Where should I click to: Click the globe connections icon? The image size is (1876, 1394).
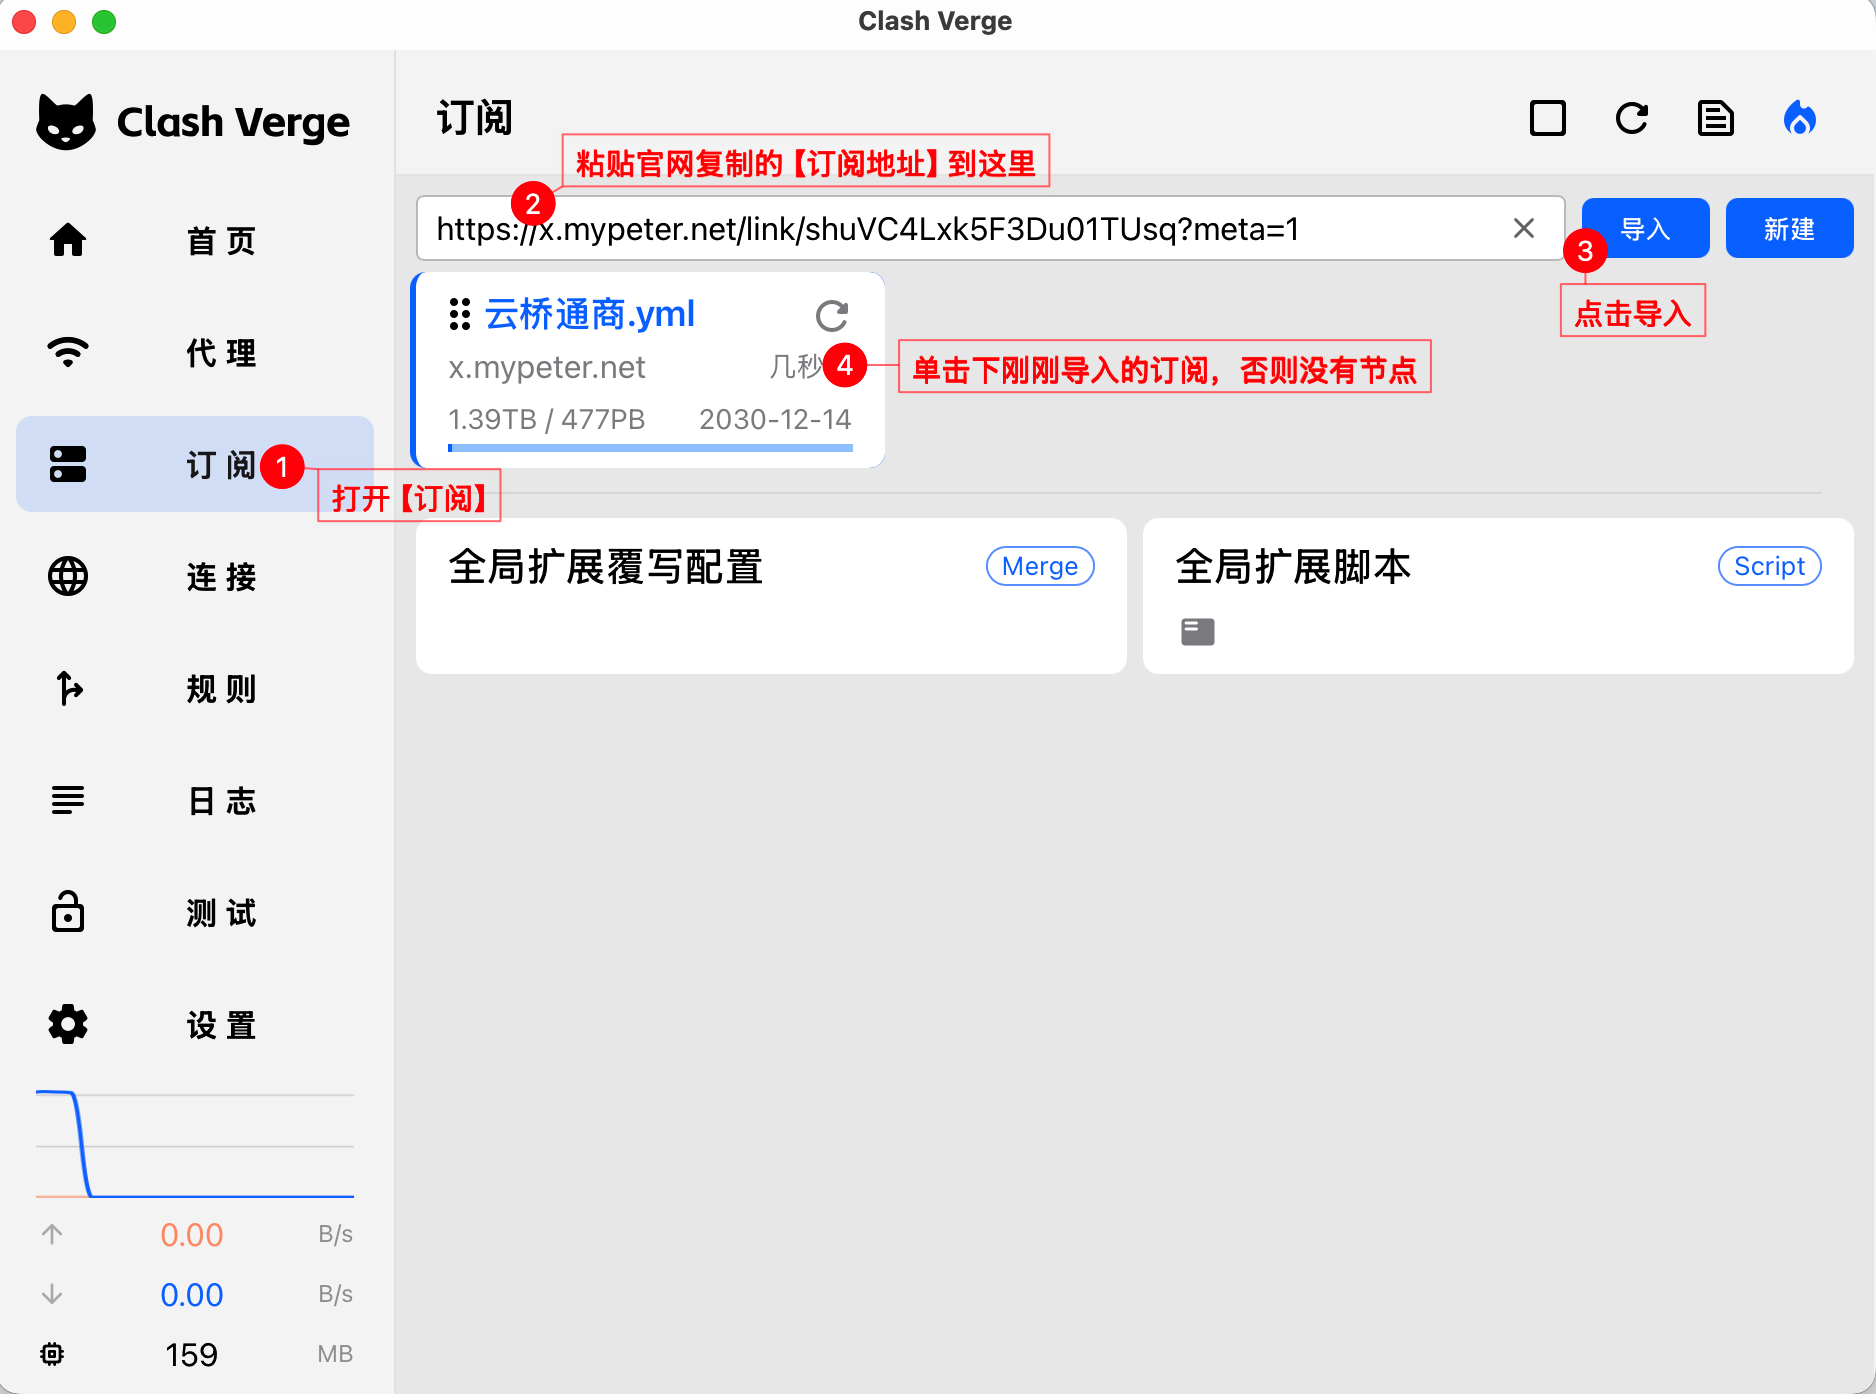click(68, 576)
